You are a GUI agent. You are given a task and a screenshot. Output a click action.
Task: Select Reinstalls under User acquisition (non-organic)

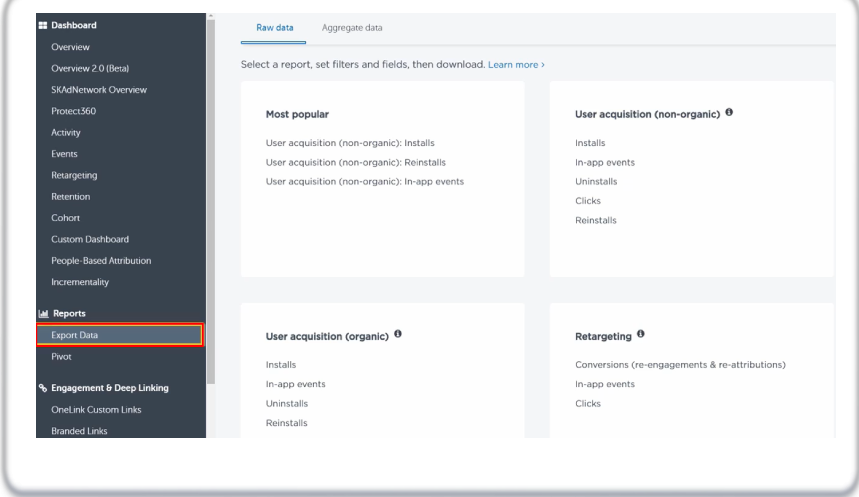point(595,220)
